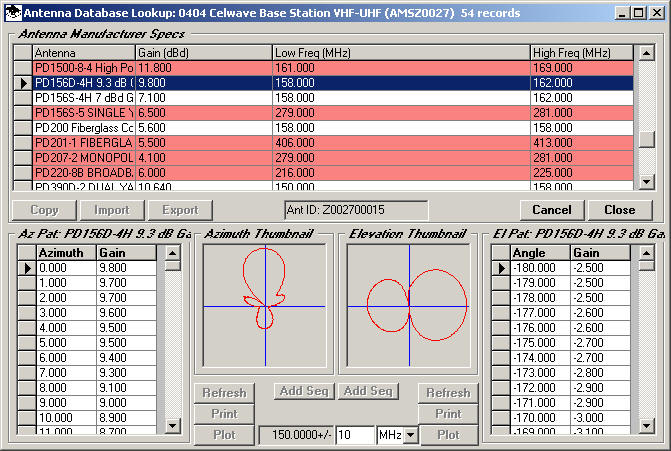
Task: Click the elevation angle -170.000 cell
Action: pos(540,418)
